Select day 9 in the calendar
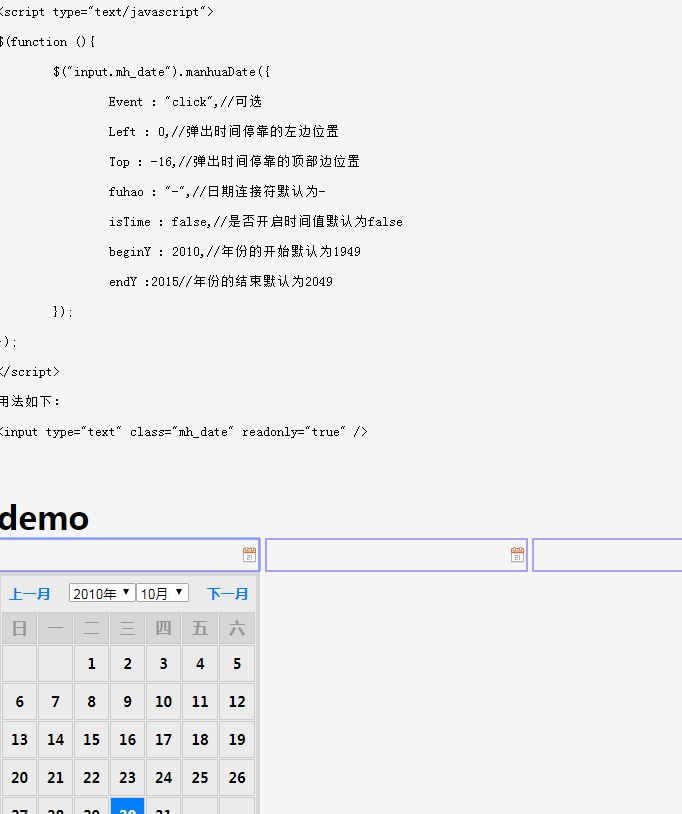The width and height of the screenshot is (682, 814). 128,701
